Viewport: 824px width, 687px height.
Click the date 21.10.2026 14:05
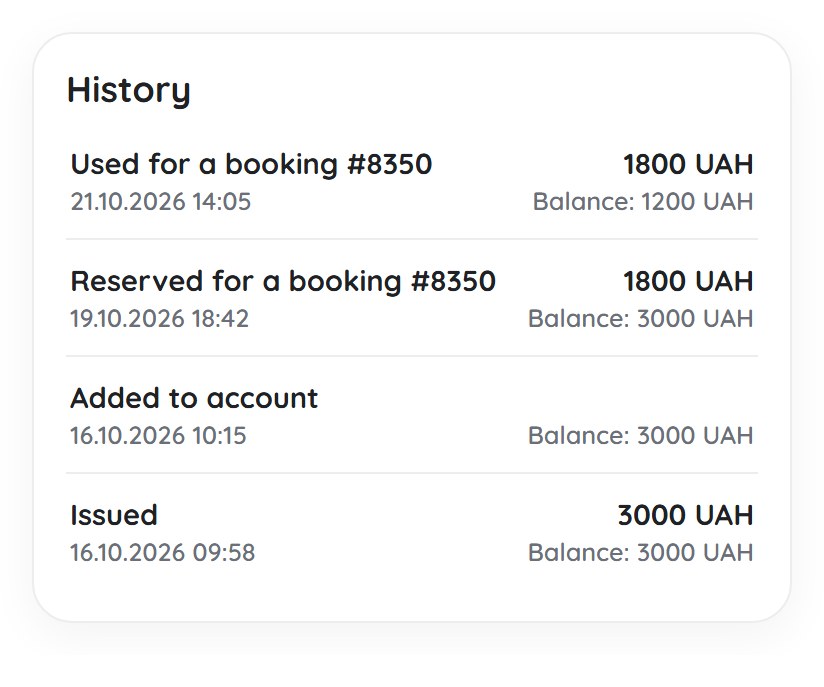(x=161, y=202)
